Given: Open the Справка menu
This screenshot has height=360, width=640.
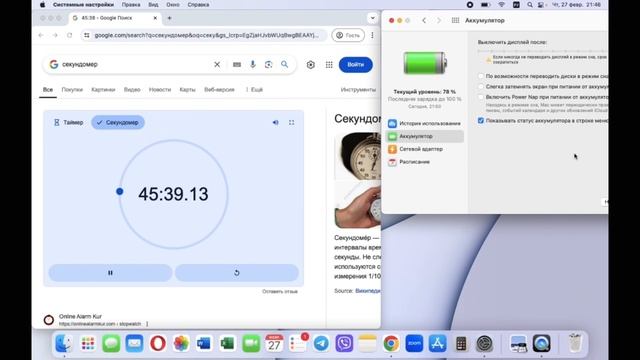Looking at the screenshot, I should tap(198, 5).
